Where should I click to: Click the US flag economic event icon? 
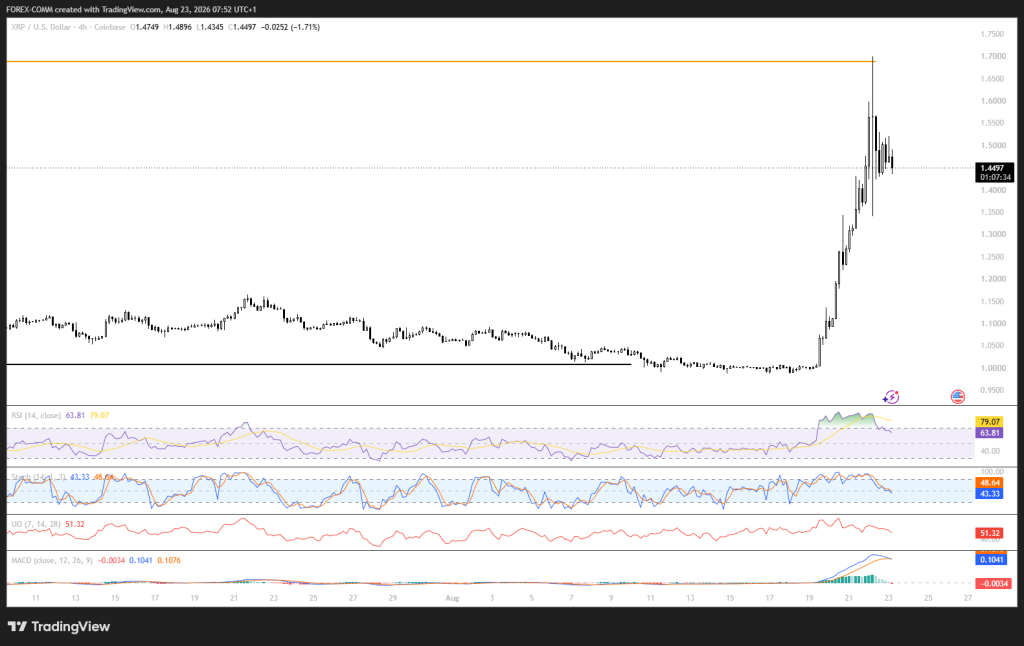coord(957,396)
